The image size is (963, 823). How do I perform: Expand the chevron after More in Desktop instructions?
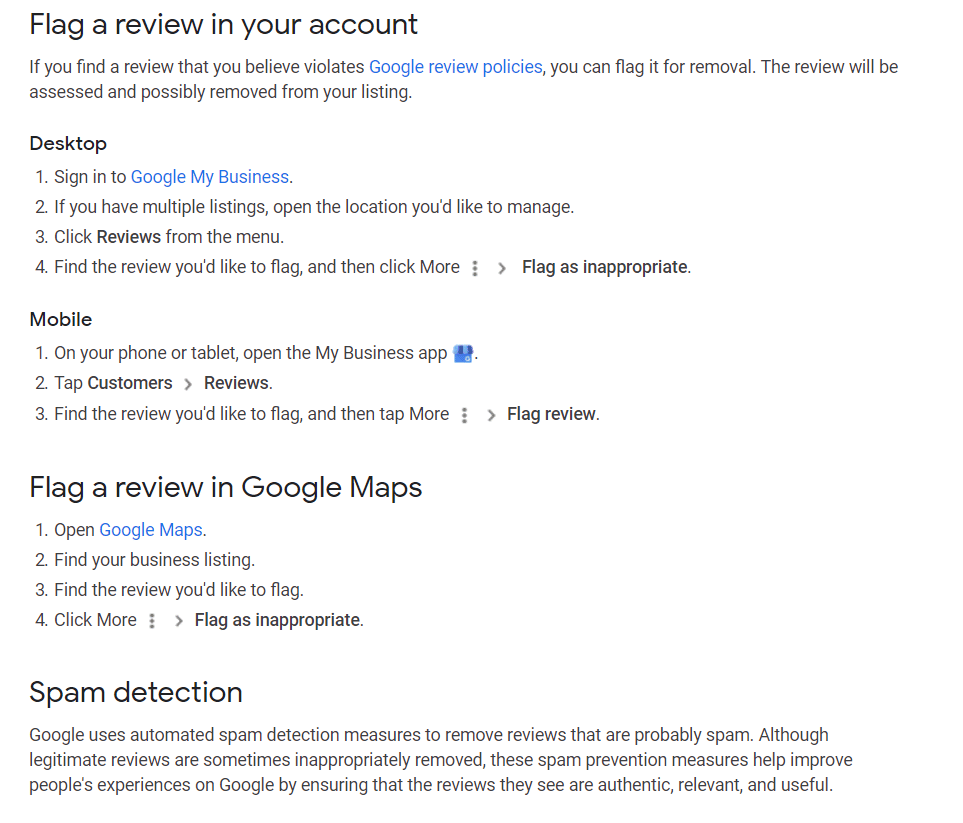pyautogui.click(x=501, y=267)
